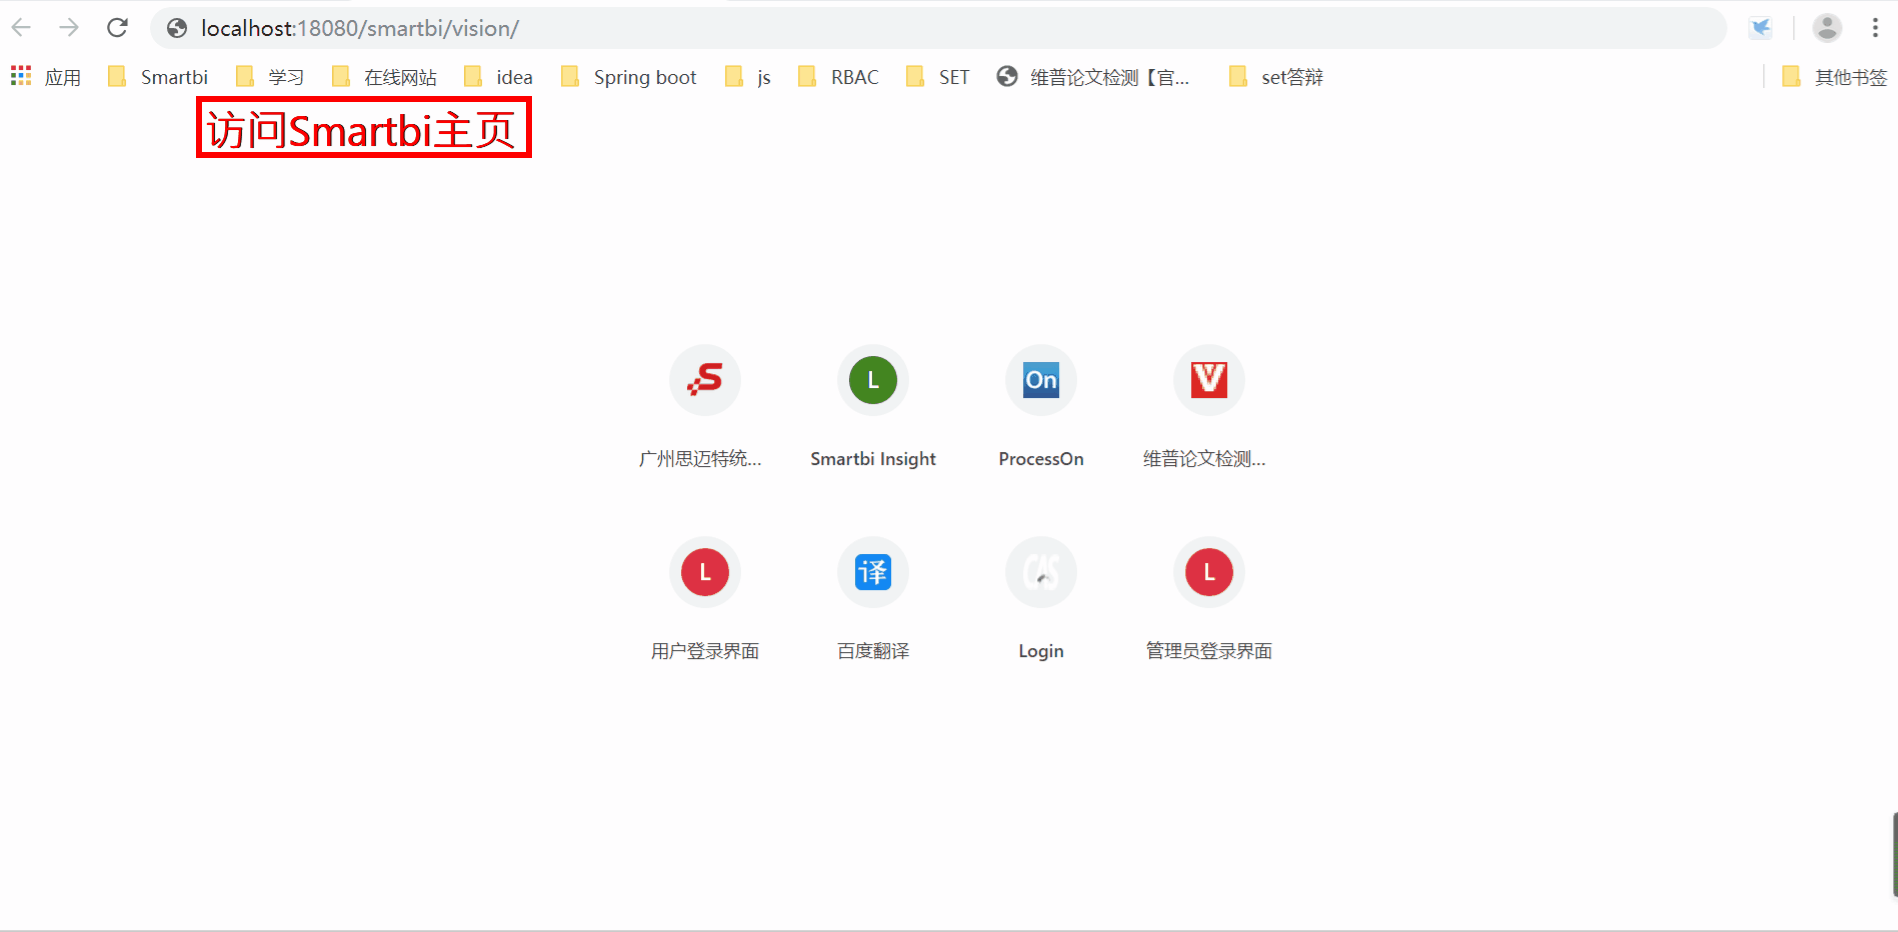This screenshot has width=1898, height=932.
Task: Open the set答辩 bookmark folder
Action: (1275, 77)
